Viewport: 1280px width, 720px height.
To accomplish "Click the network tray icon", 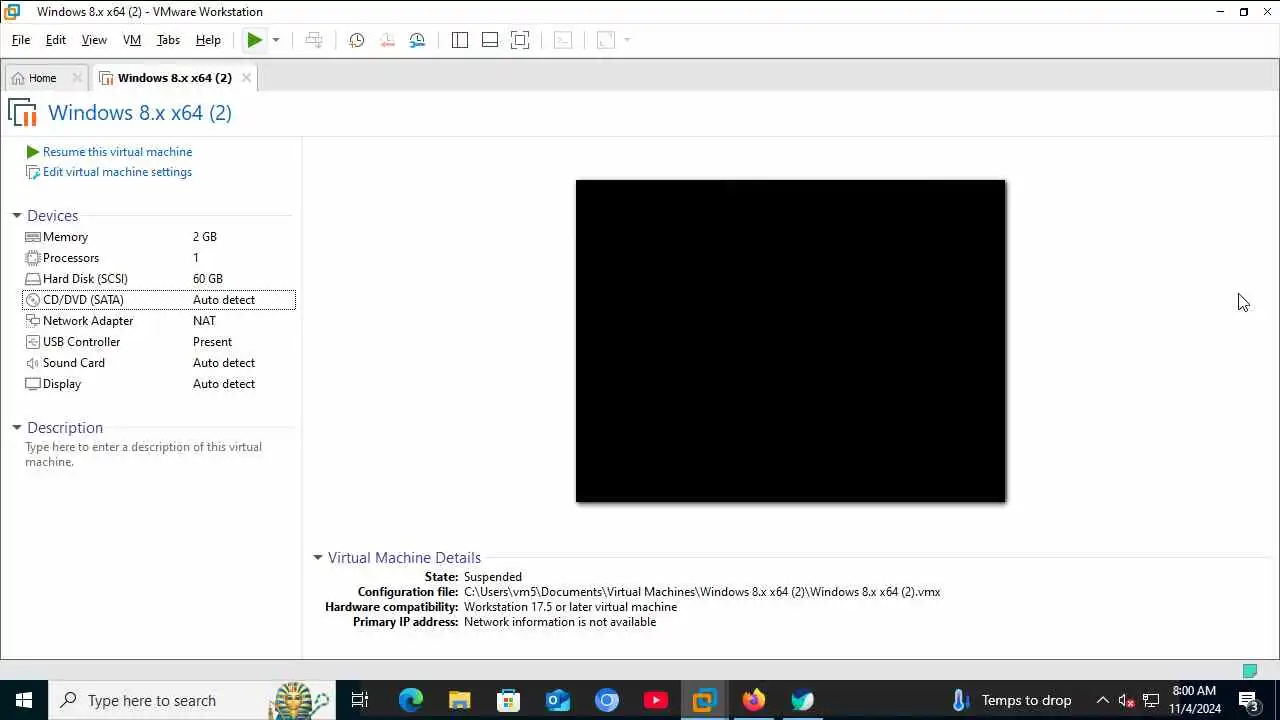I will tap(1151, 700).
